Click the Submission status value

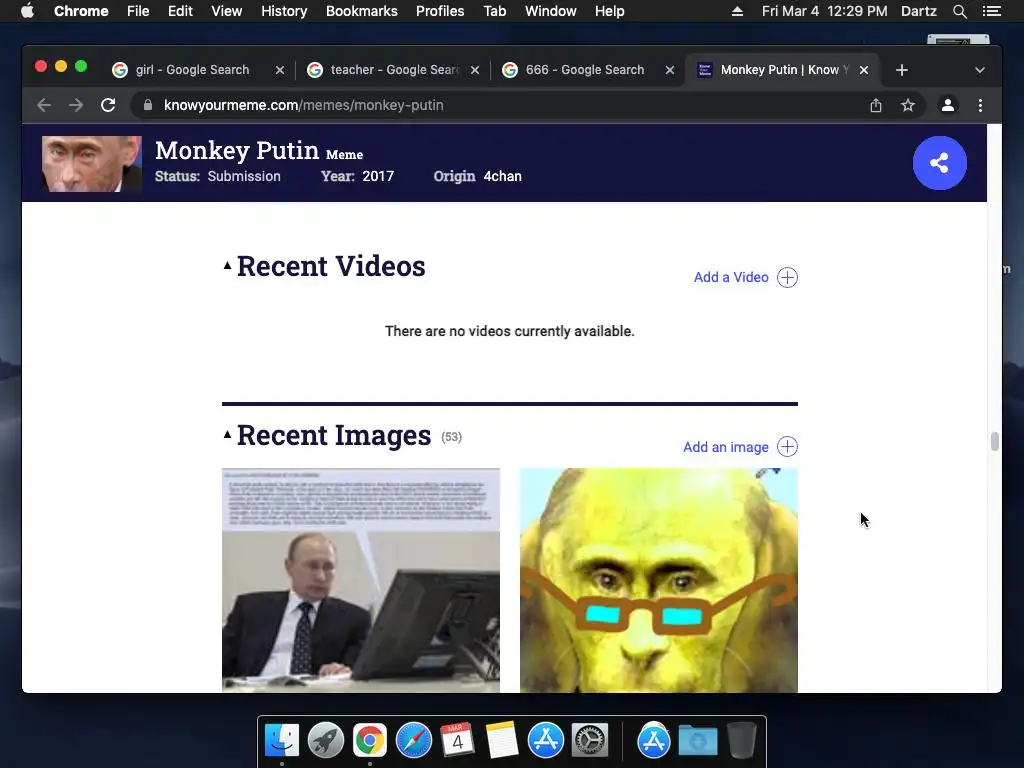244,176
